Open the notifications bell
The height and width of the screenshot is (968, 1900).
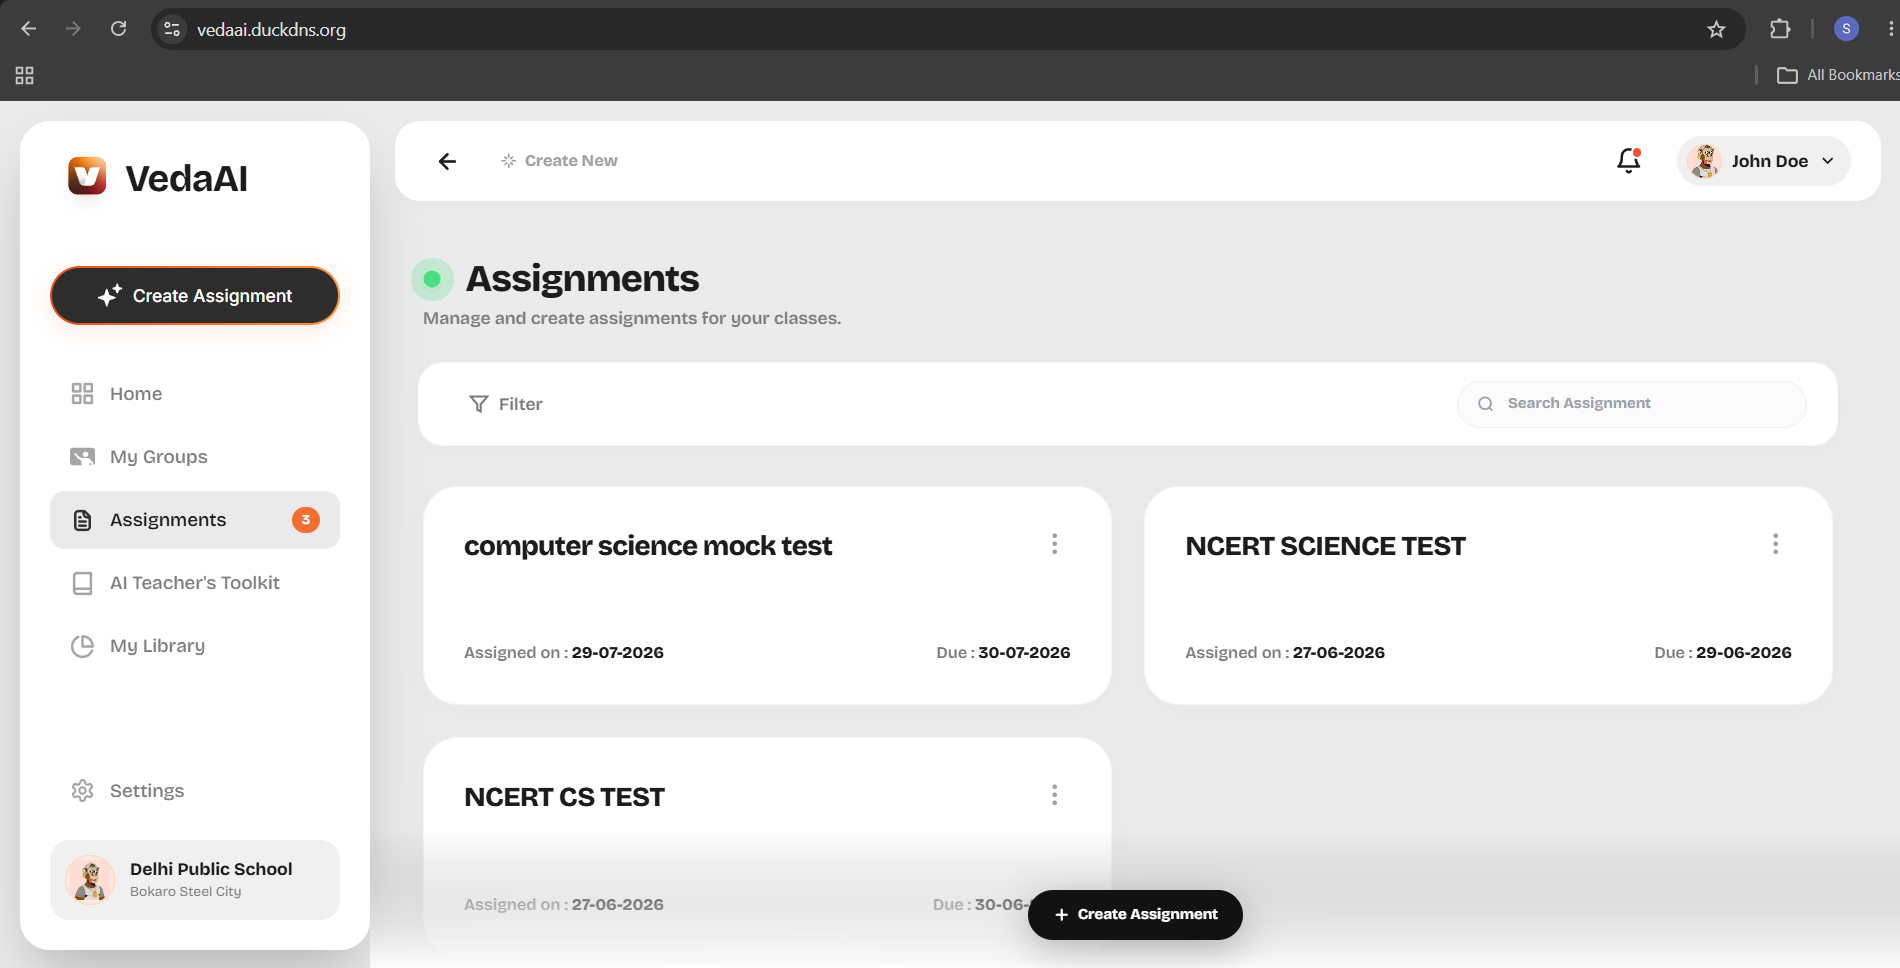1629,160
